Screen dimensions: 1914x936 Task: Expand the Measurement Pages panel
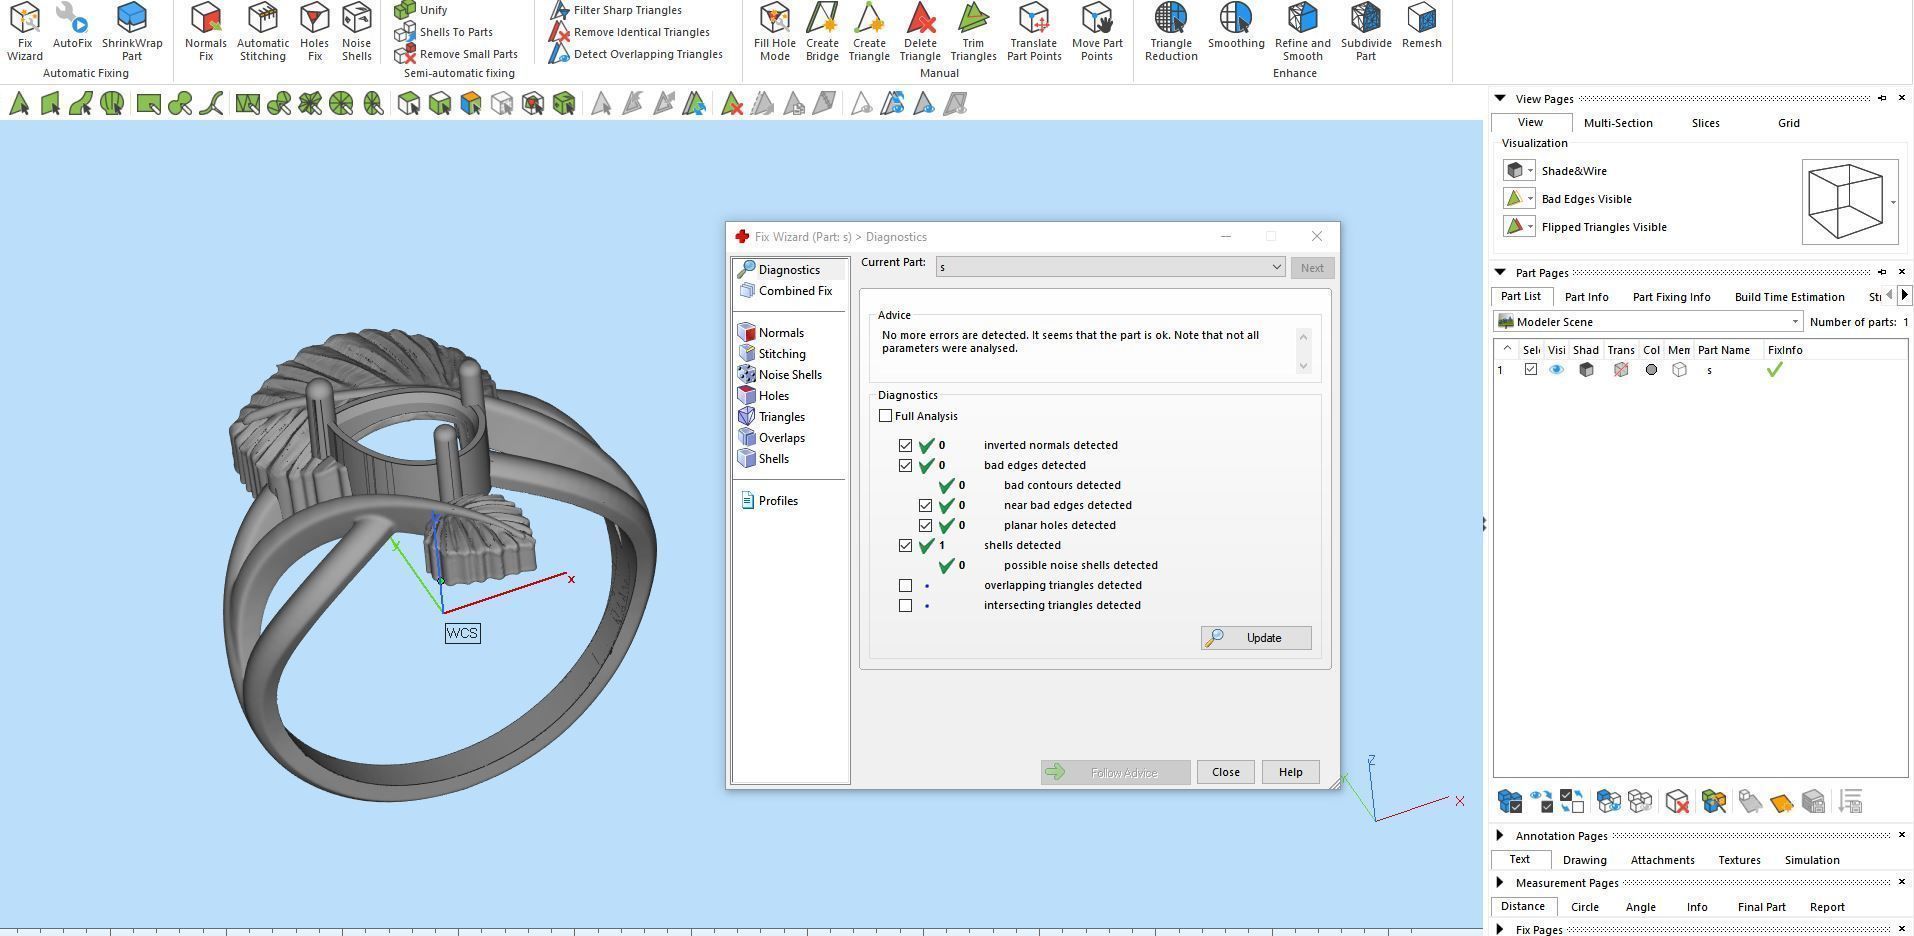(x=1500, y=882)
